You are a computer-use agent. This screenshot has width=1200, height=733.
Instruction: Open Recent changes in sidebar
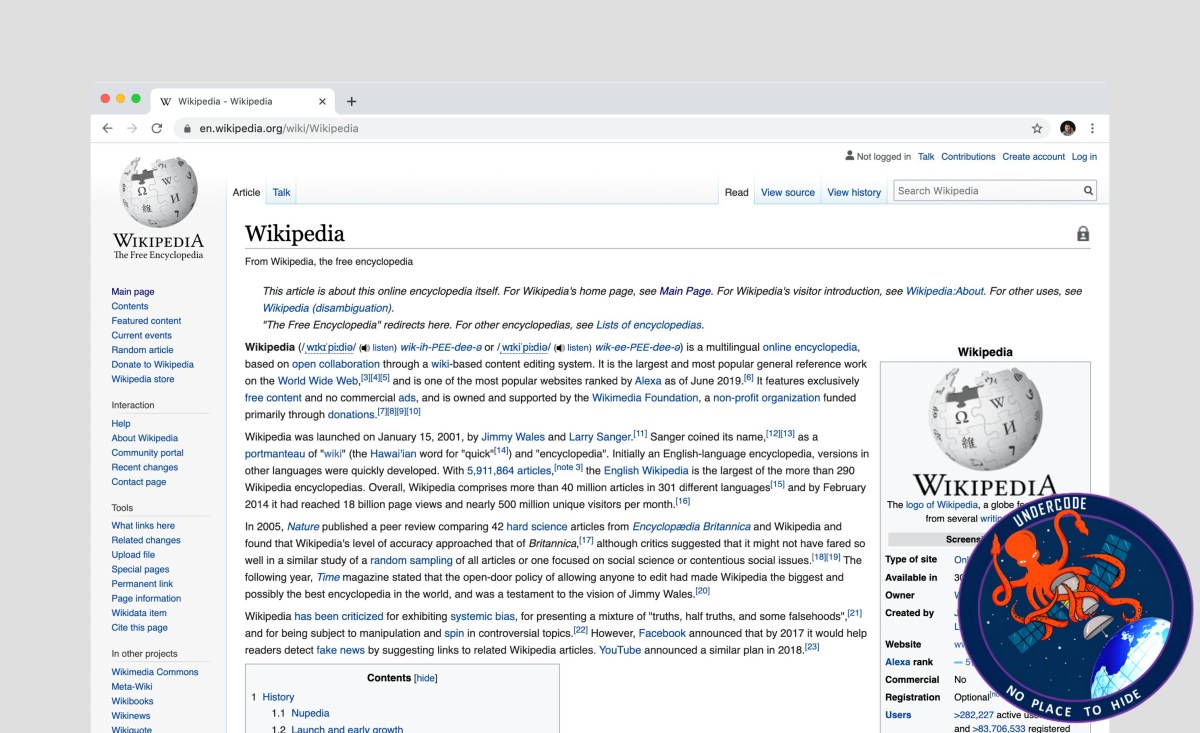pos(144,467)
